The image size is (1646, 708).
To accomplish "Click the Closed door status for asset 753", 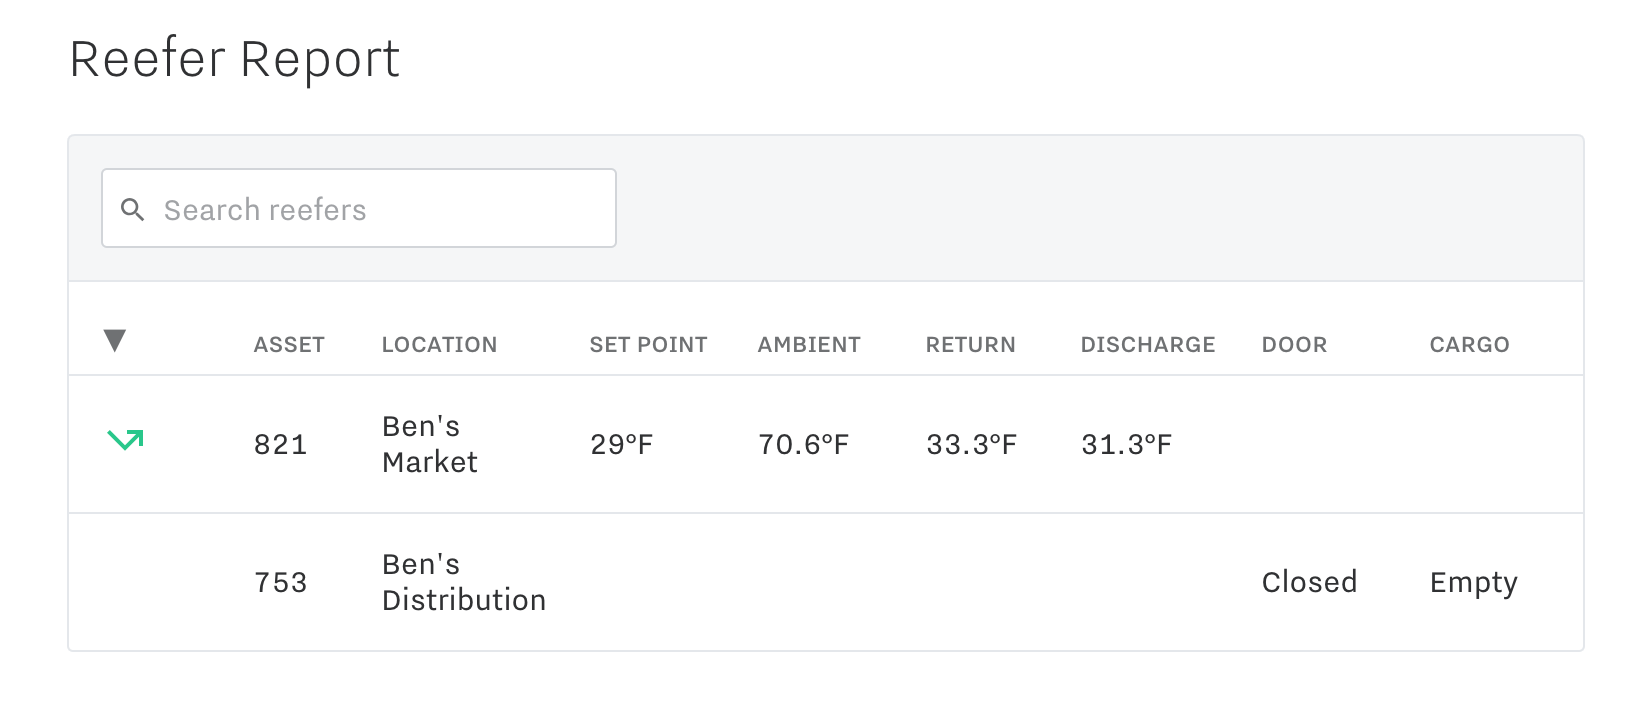I will tap(1309, 582).
